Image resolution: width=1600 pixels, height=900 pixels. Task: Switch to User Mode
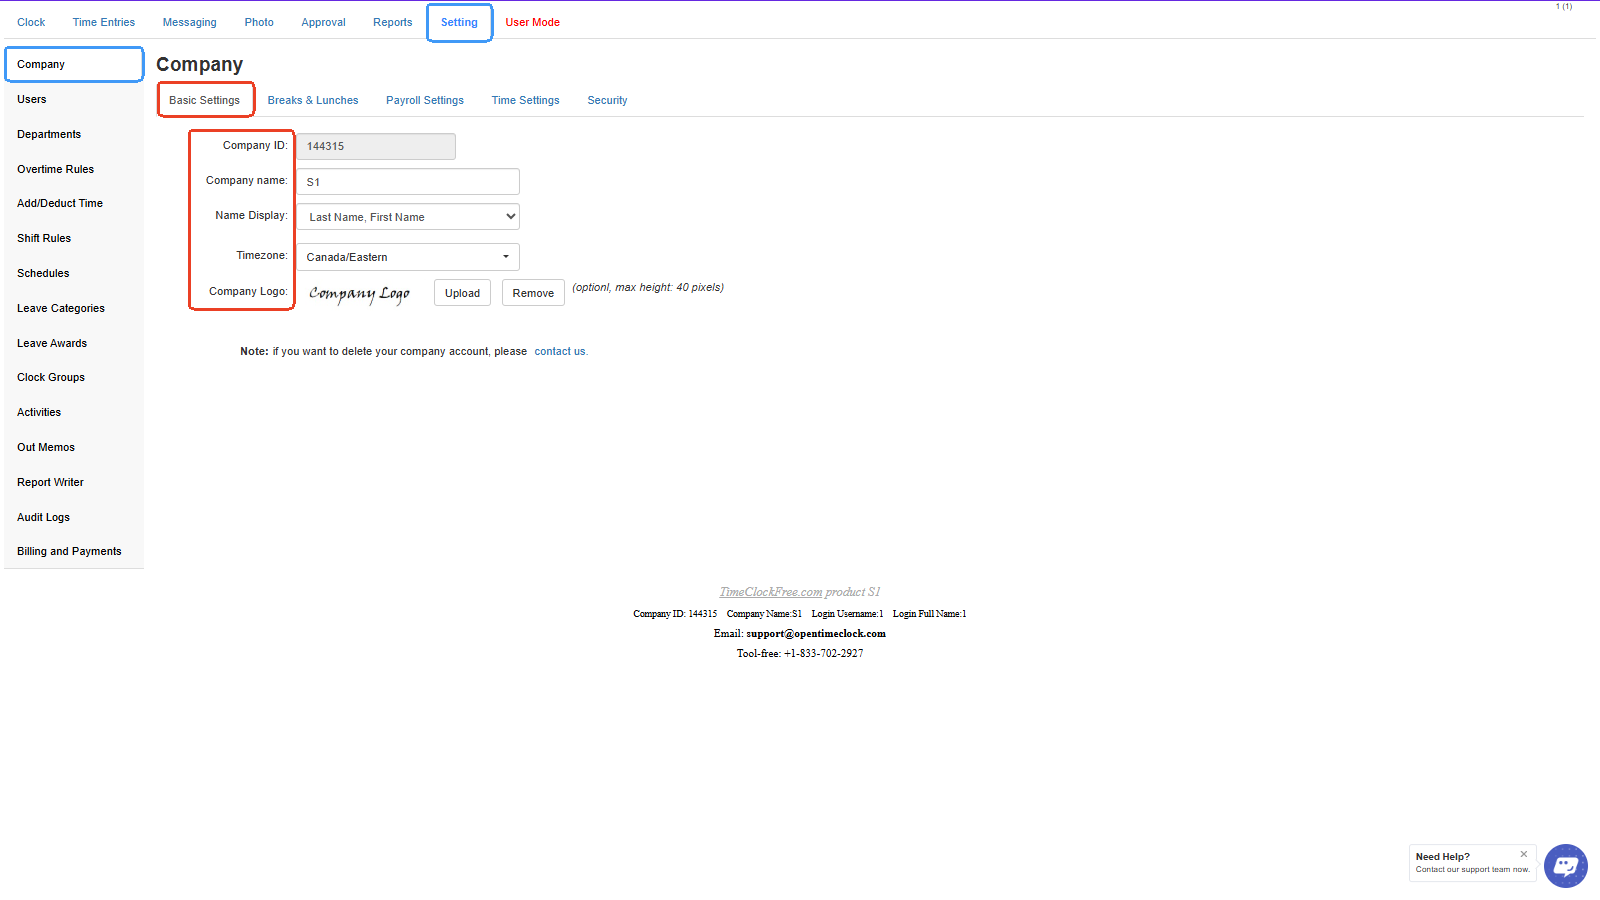tap(532, 22)
